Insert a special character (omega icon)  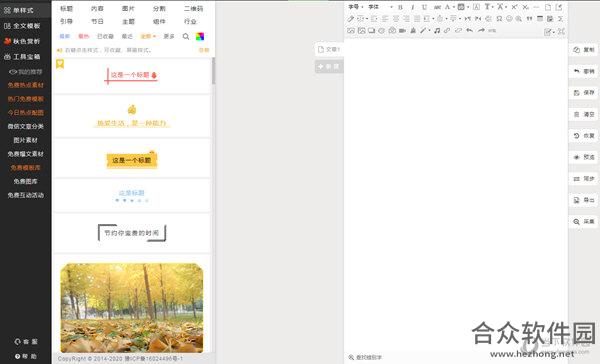click(x=499, y=18)
